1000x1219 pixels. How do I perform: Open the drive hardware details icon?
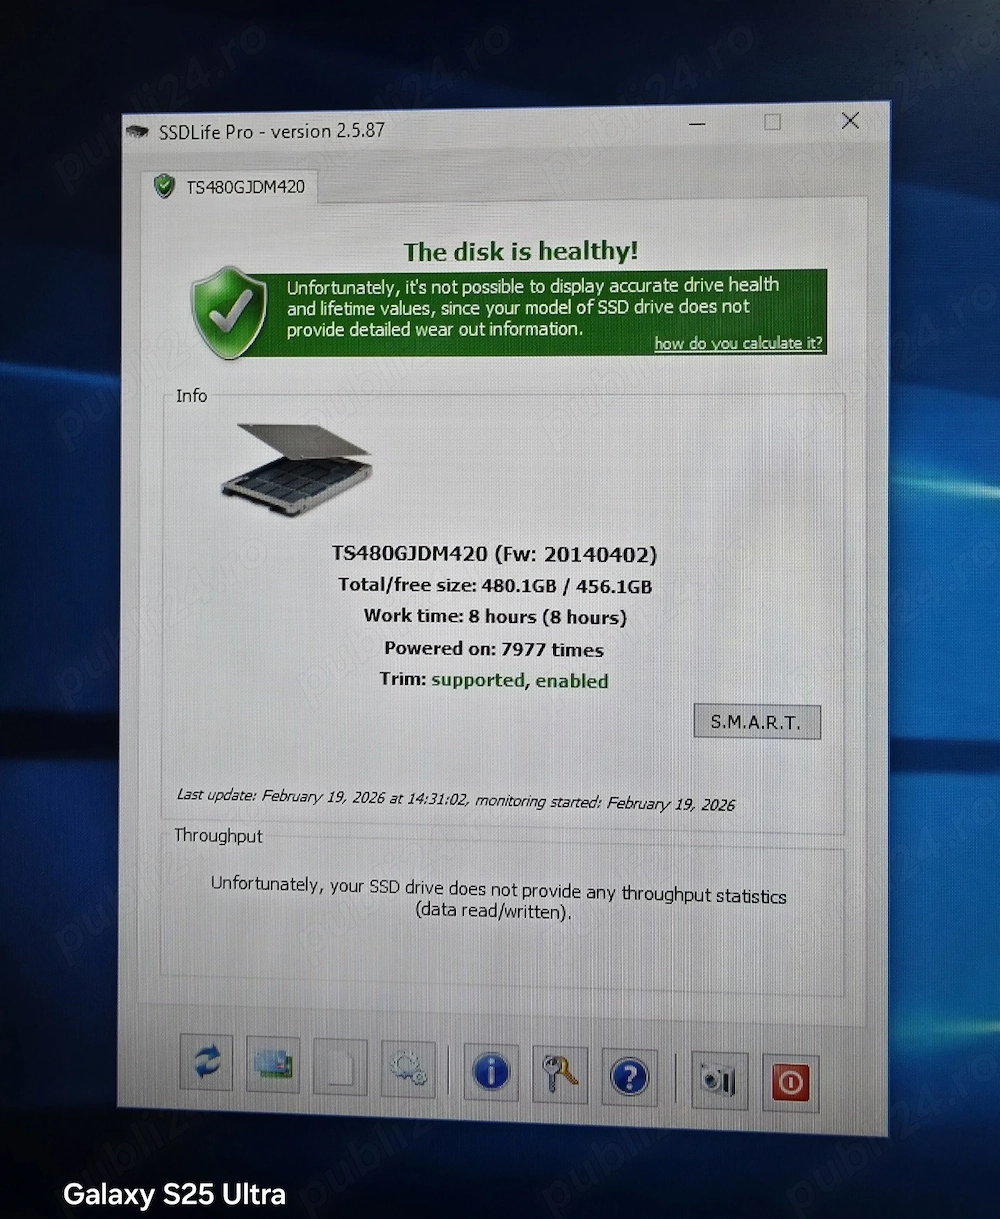[271, 1065]
